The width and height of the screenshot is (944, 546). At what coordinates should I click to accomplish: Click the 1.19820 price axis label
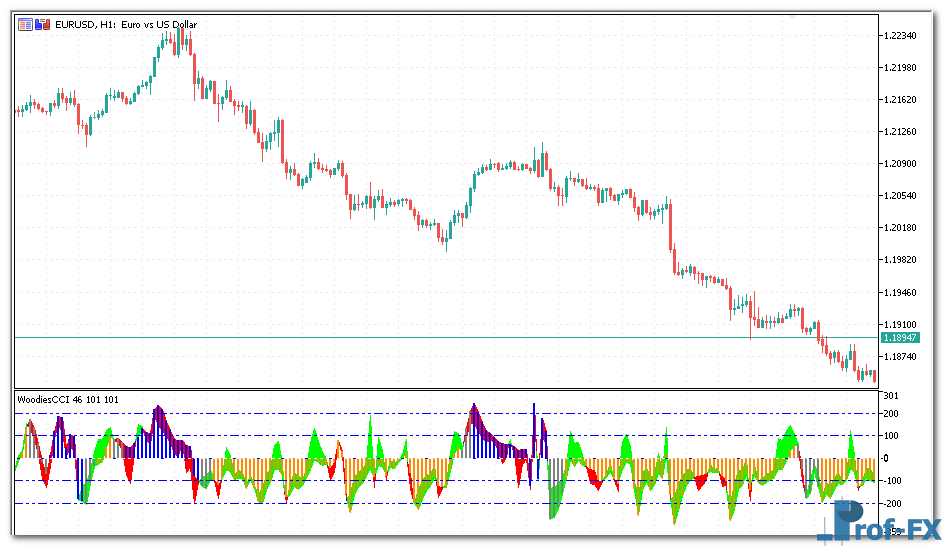(x=902, y=259)
